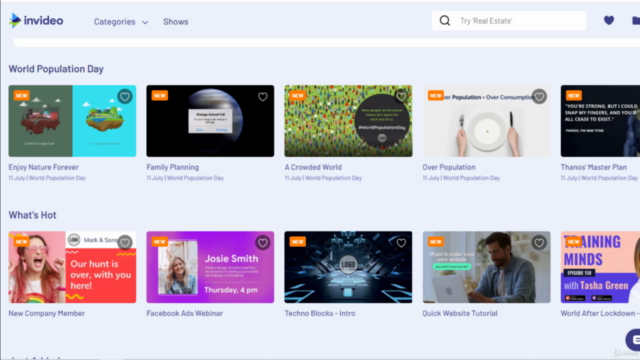Open the folder icon in the header

point(636,20)
